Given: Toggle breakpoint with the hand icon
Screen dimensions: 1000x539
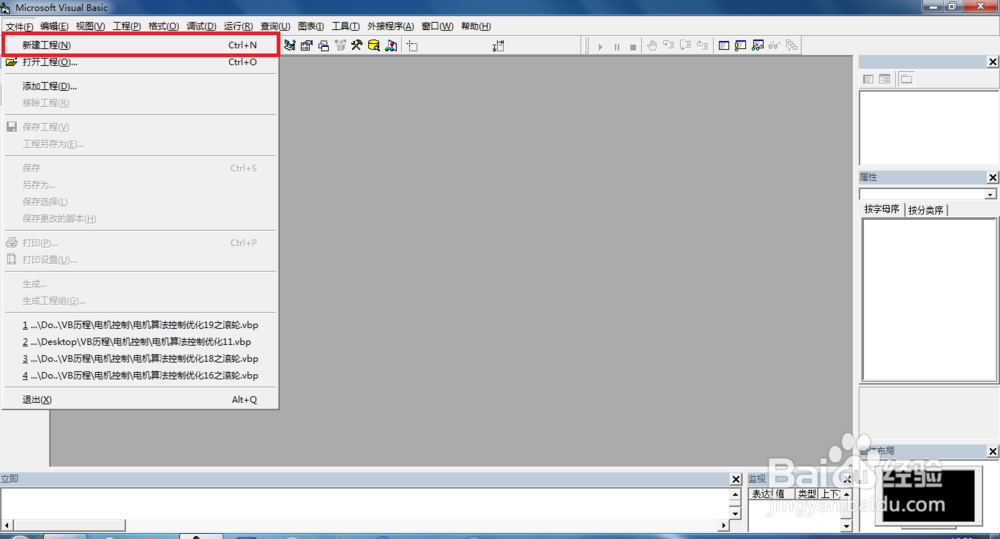Looking at the screenshot, I should click(652, 45).
